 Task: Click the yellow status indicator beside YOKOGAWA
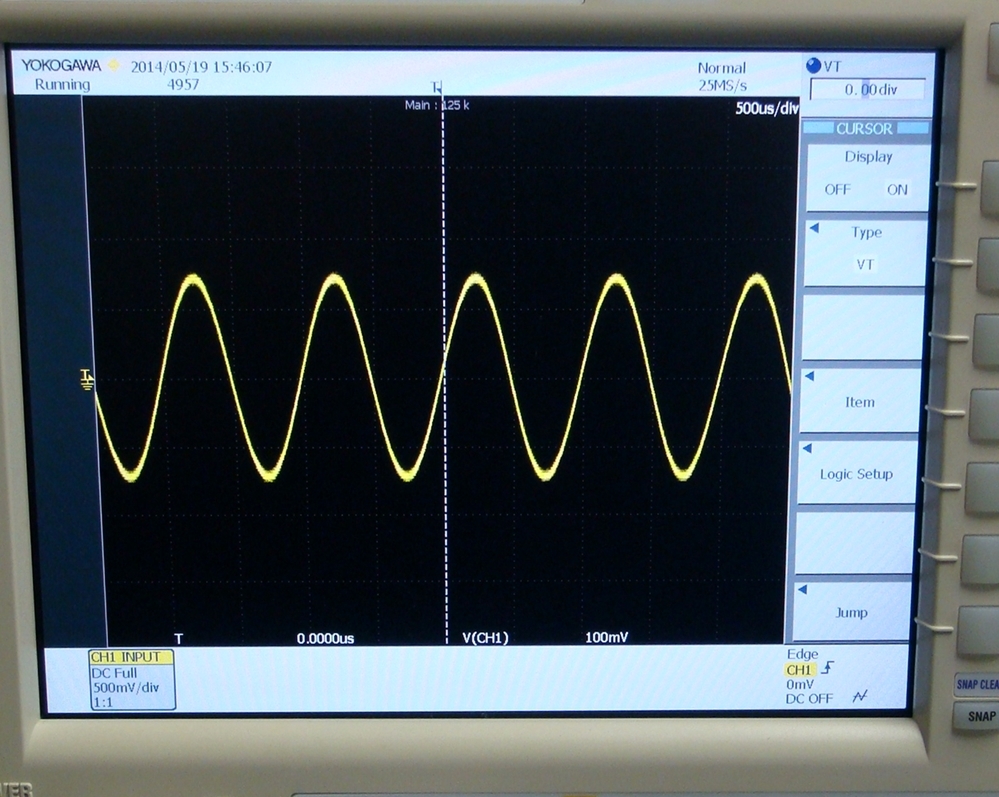[113, 65]
